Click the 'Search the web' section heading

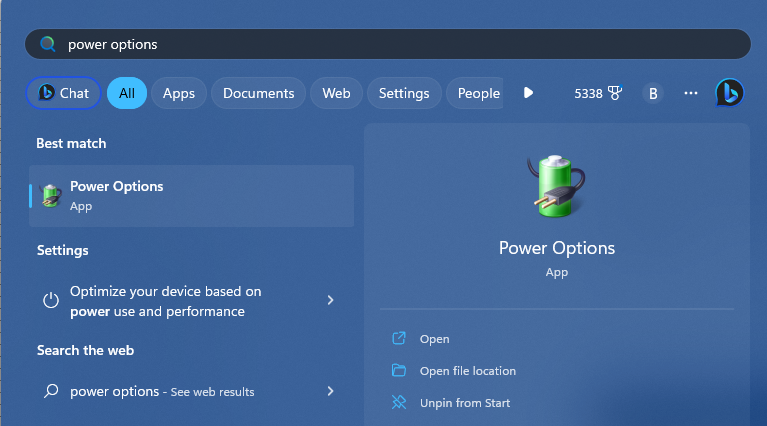[x=86, y=350]
